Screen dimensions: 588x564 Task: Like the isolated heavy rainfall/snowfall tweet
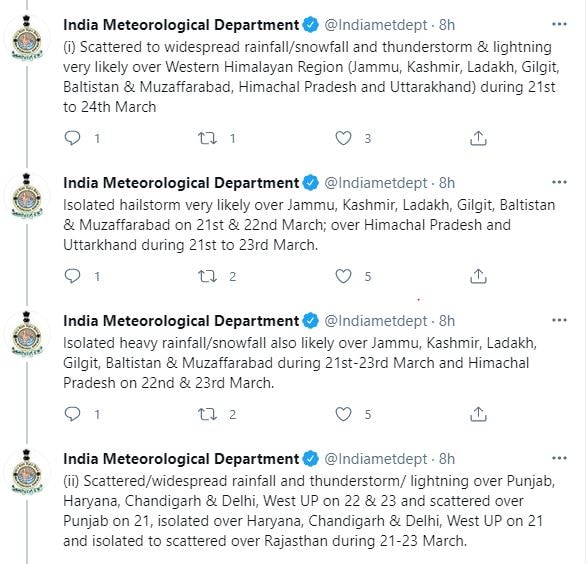343,414
